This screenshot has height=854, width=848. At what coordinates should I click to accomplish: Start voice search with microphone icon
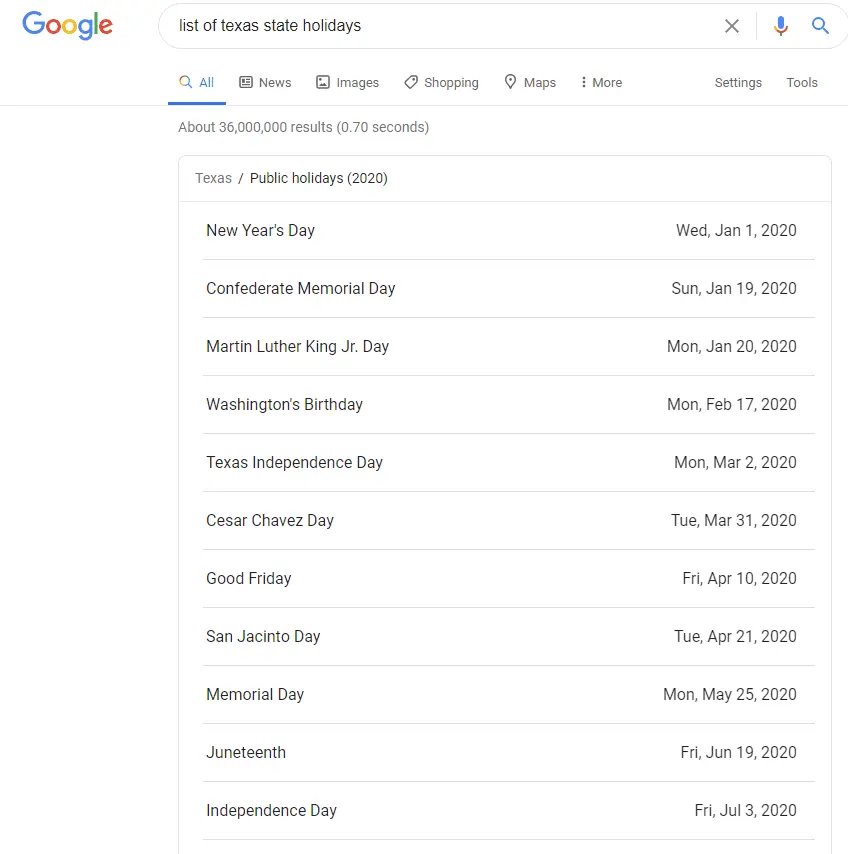pyautogui.click(x=781, y=26)
